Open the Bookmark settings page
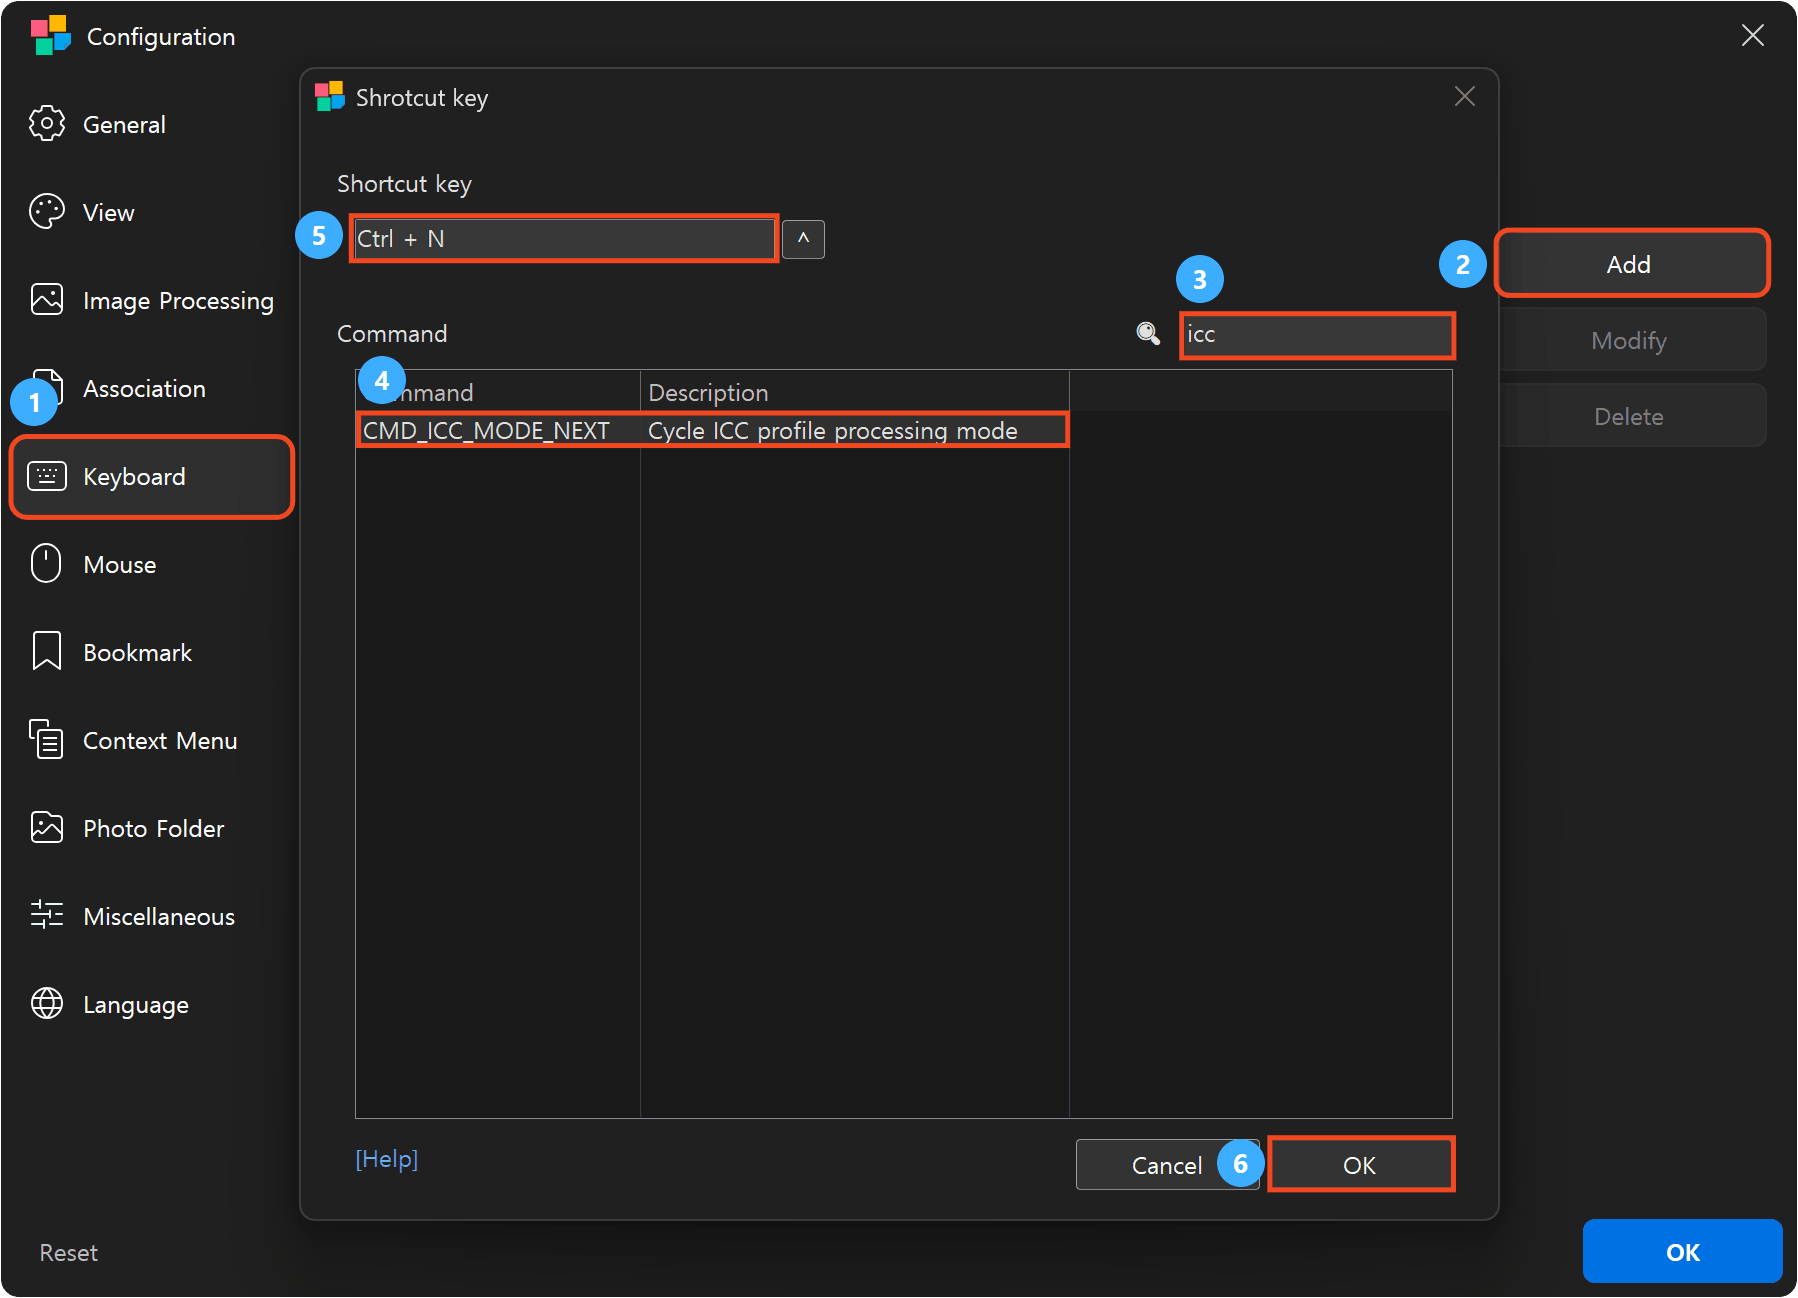Viewport: 1798px width, 1298px height. tap(137, 652)
